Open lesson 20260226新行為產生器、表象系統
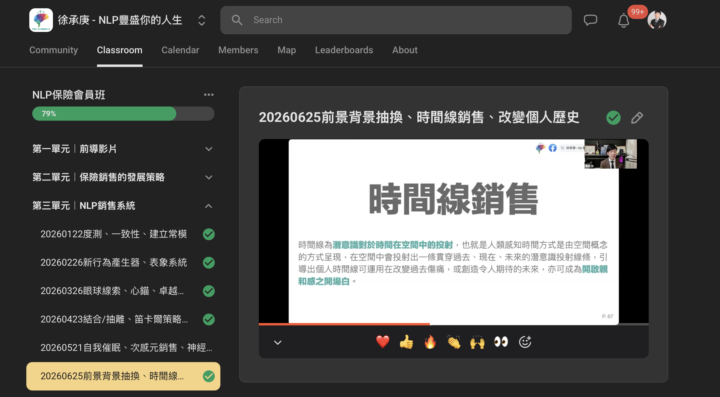Image resolution: width=720 pixels, height=397 pixels. click(114, 263)
